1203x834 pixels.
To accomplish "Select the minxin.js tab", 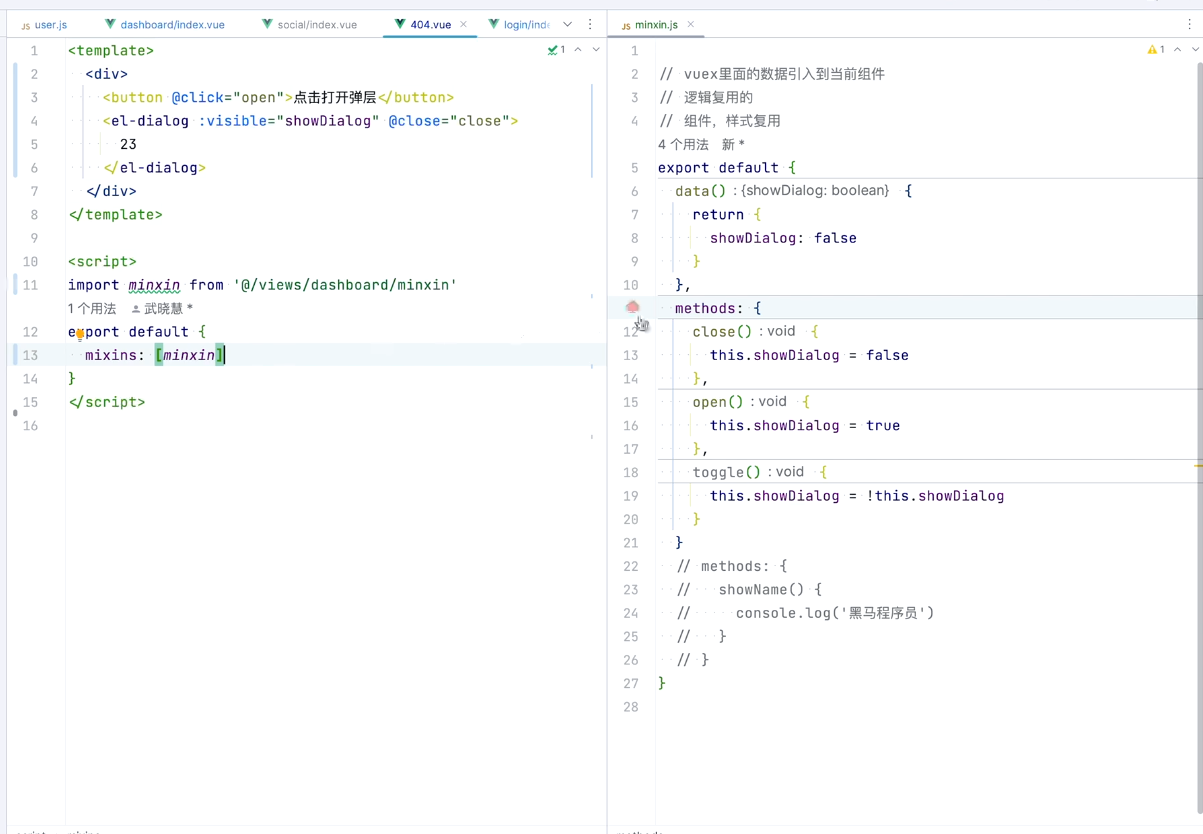I will [656, 24].
